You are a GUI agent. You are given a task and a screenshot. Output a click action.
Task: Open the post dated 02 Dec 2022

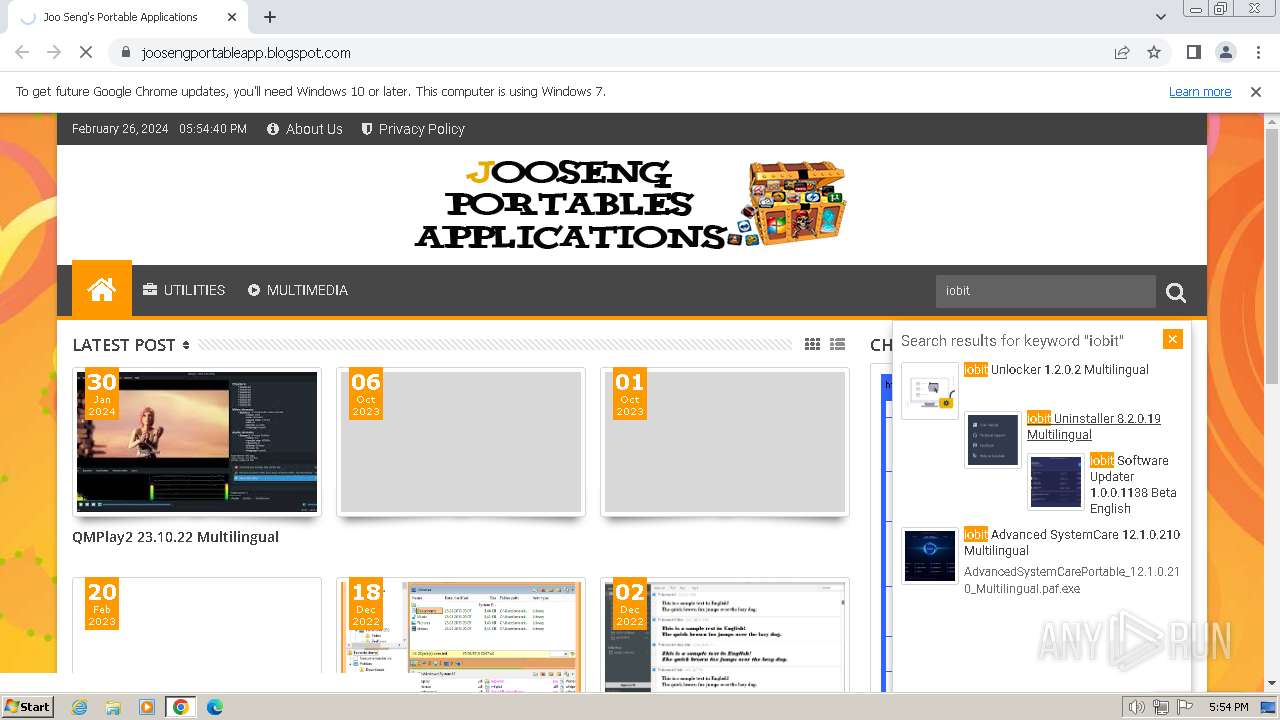point(725,634)
